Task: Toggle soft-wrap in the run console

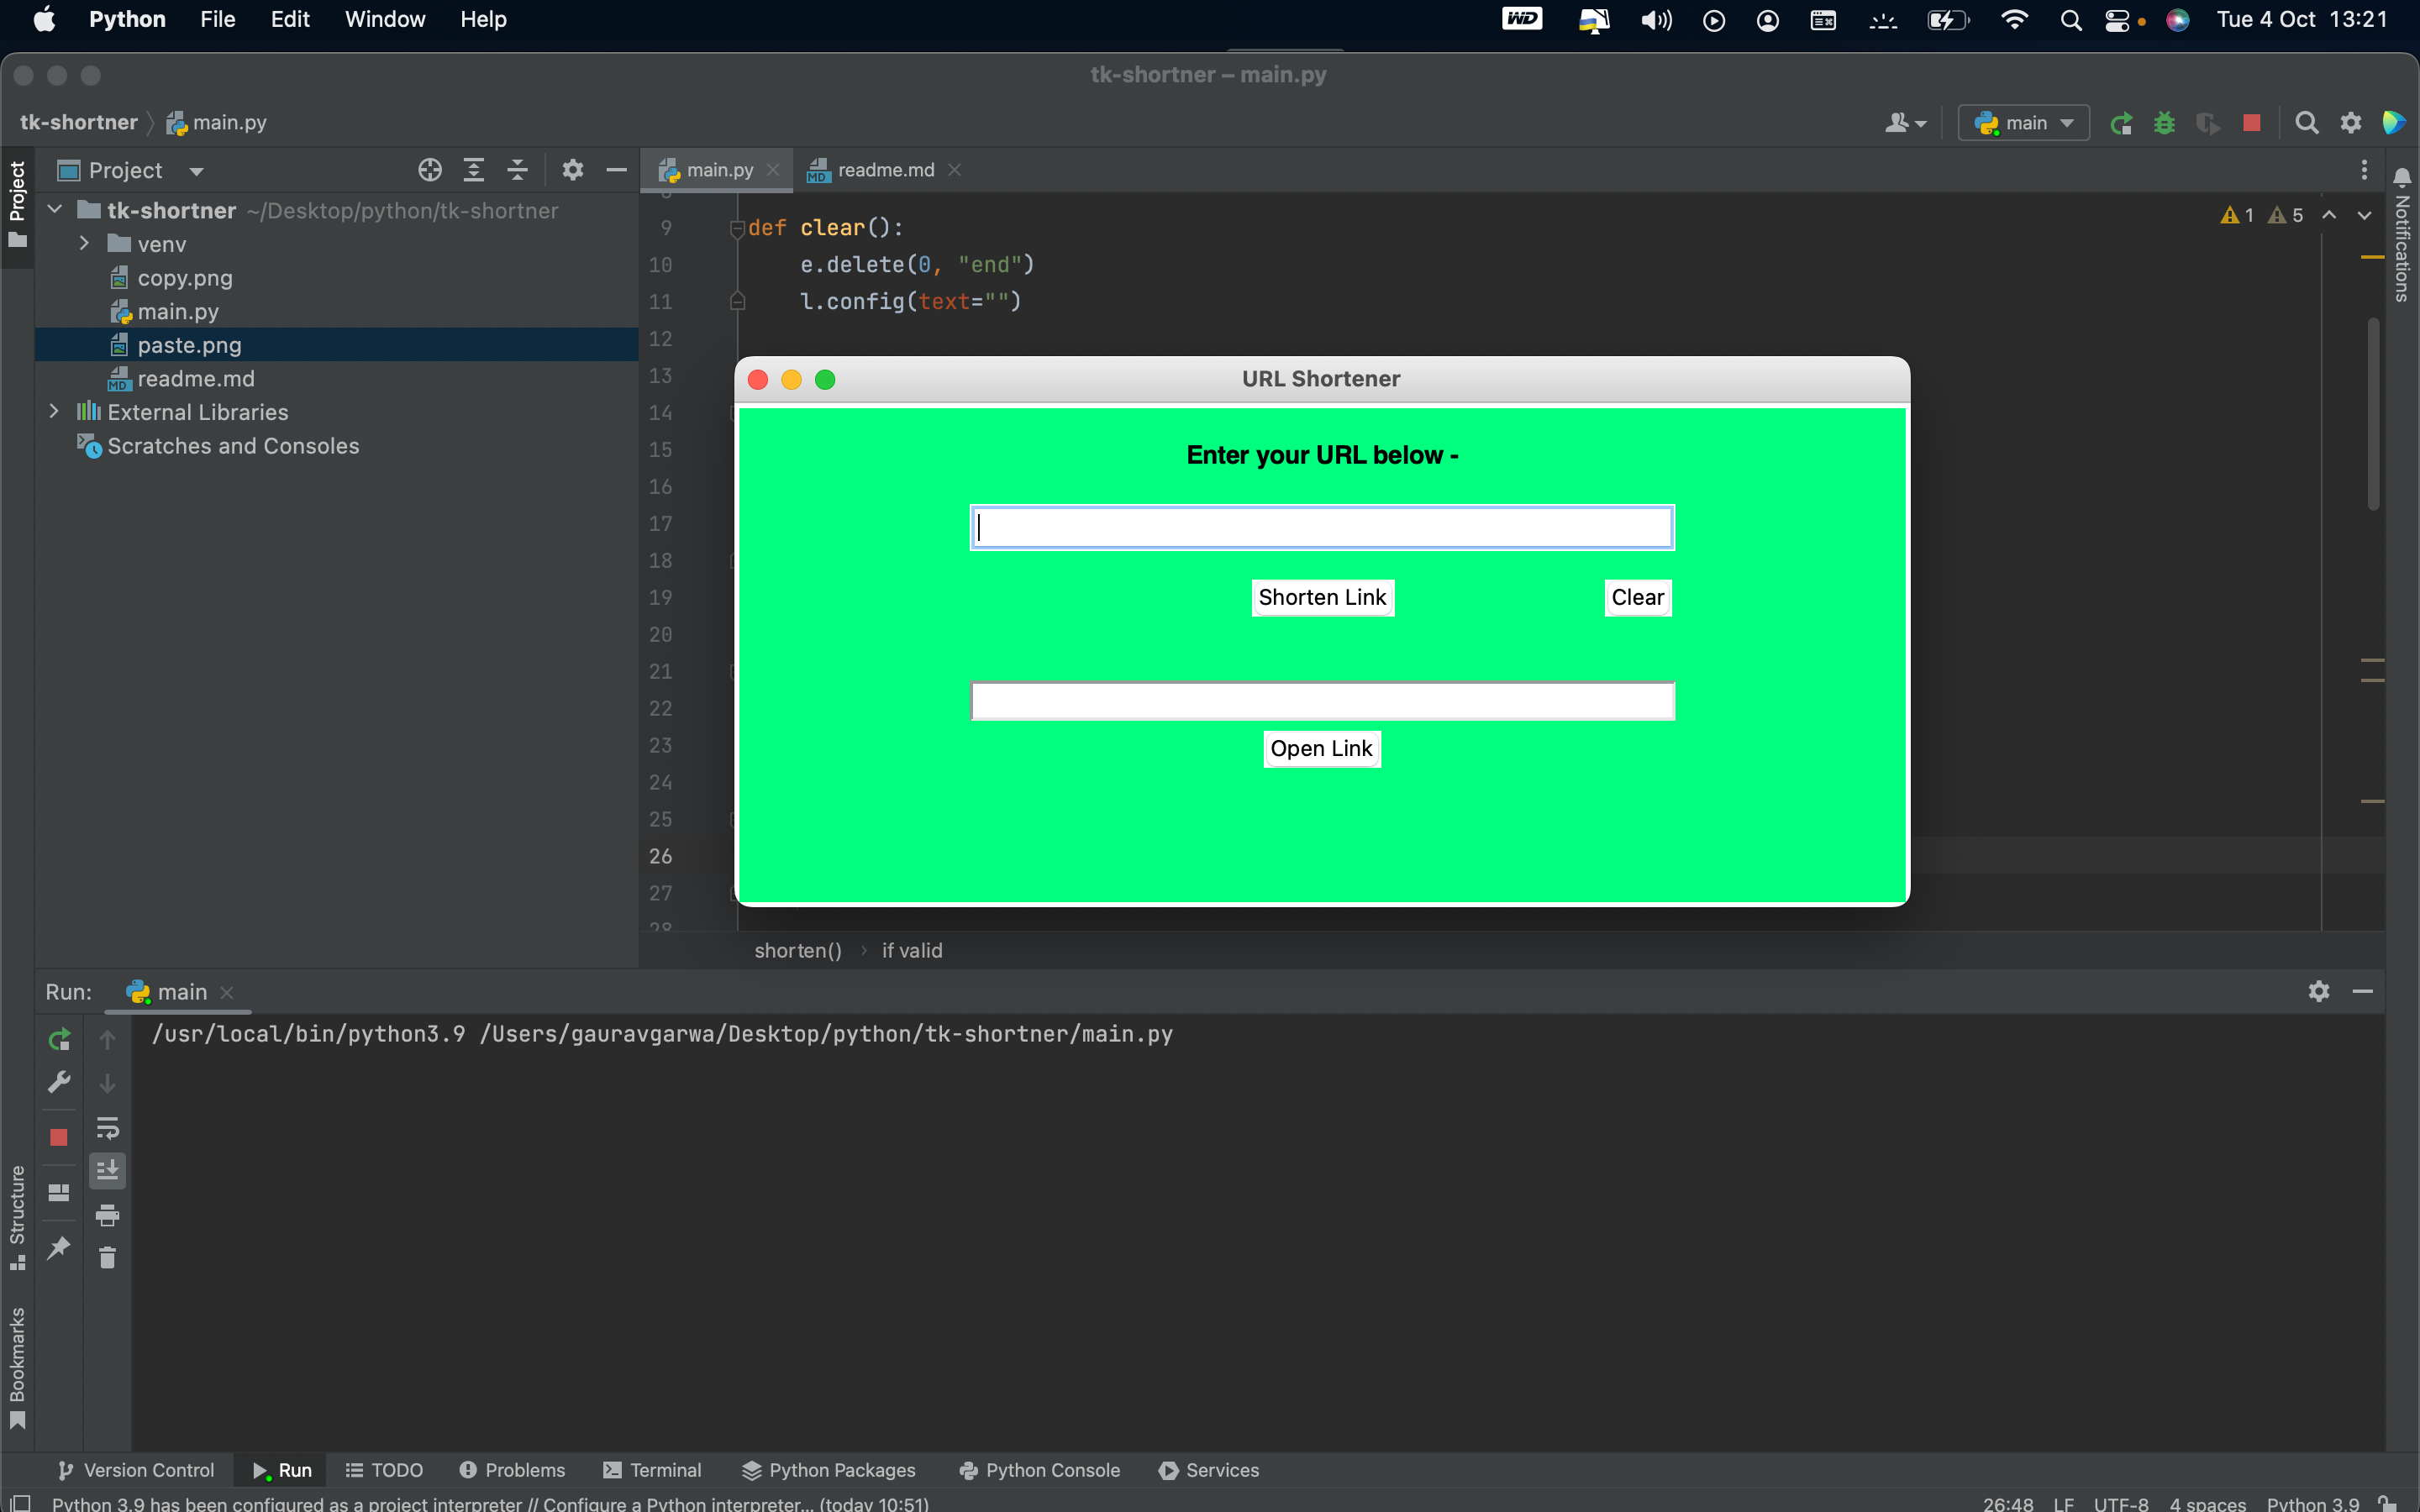Action: 107,1129
